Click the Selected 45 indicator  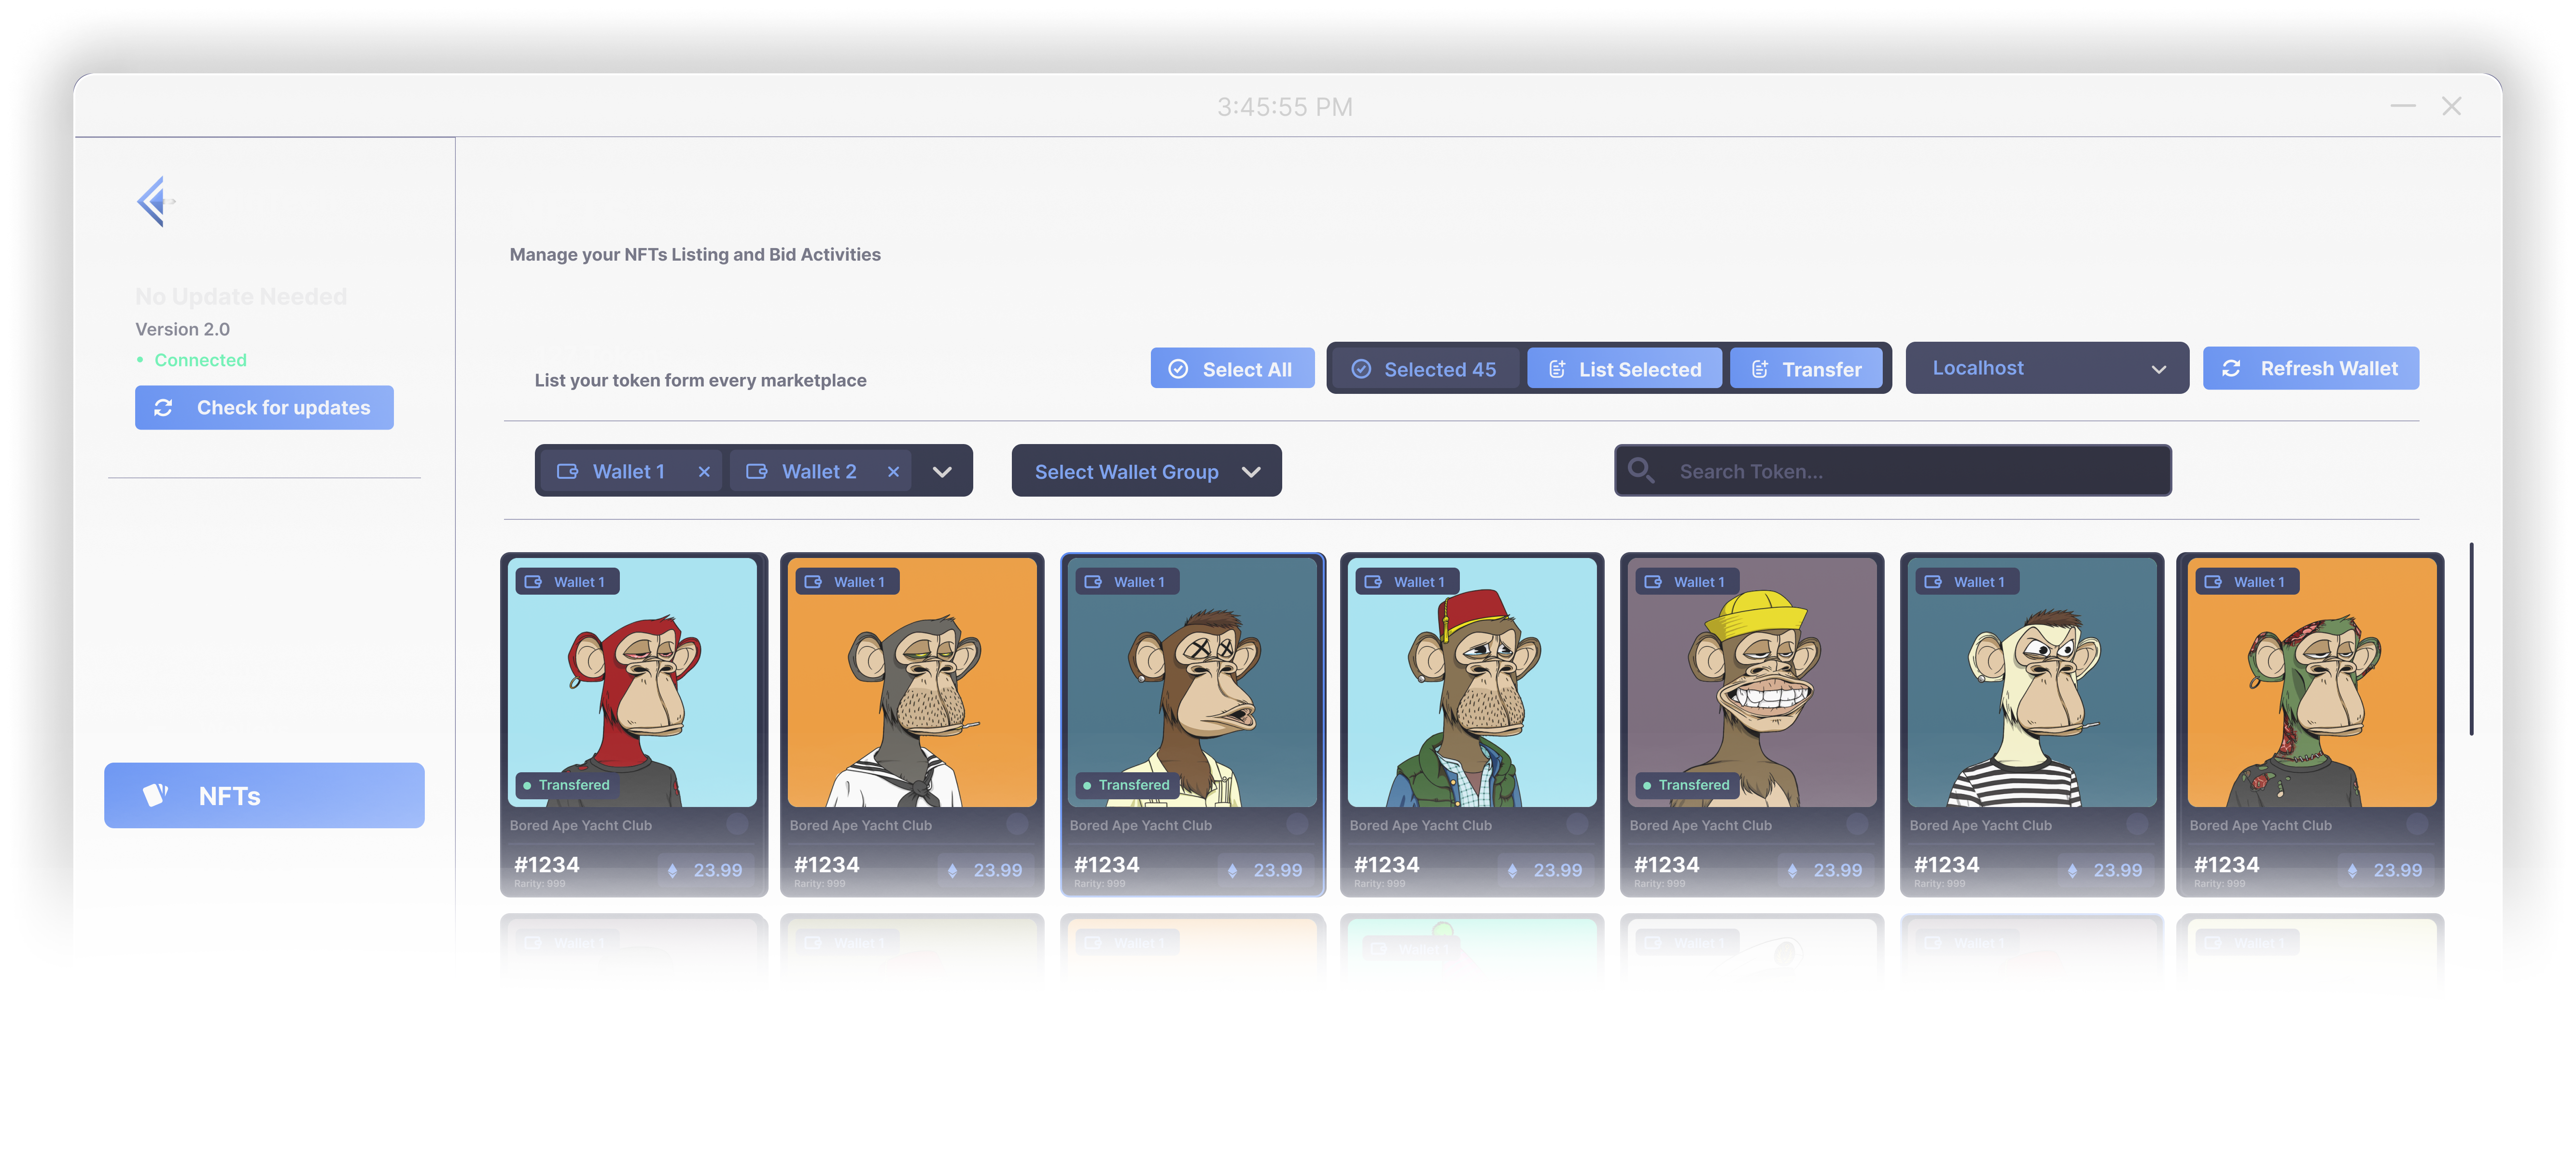point(1424,369)
